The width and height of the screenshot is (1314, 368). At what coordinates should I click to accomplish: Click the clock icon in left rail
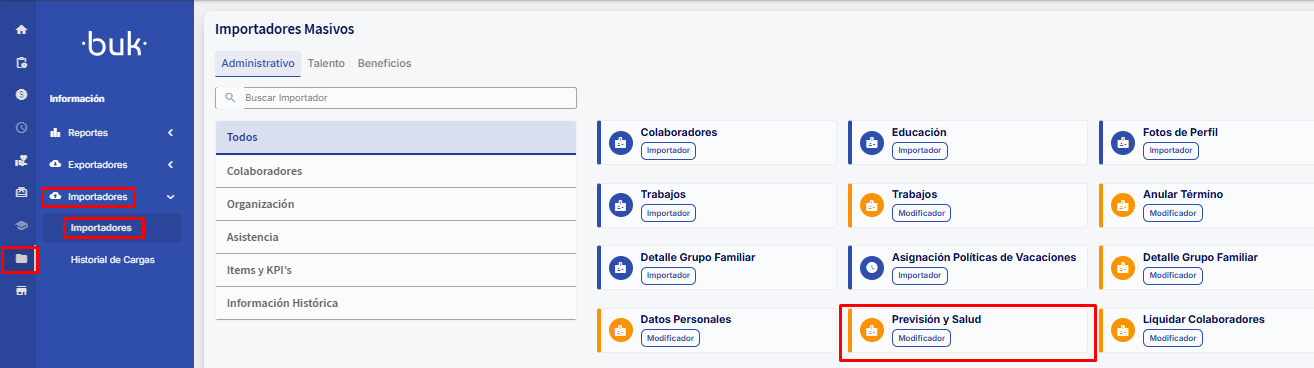(x=21, y=127)
